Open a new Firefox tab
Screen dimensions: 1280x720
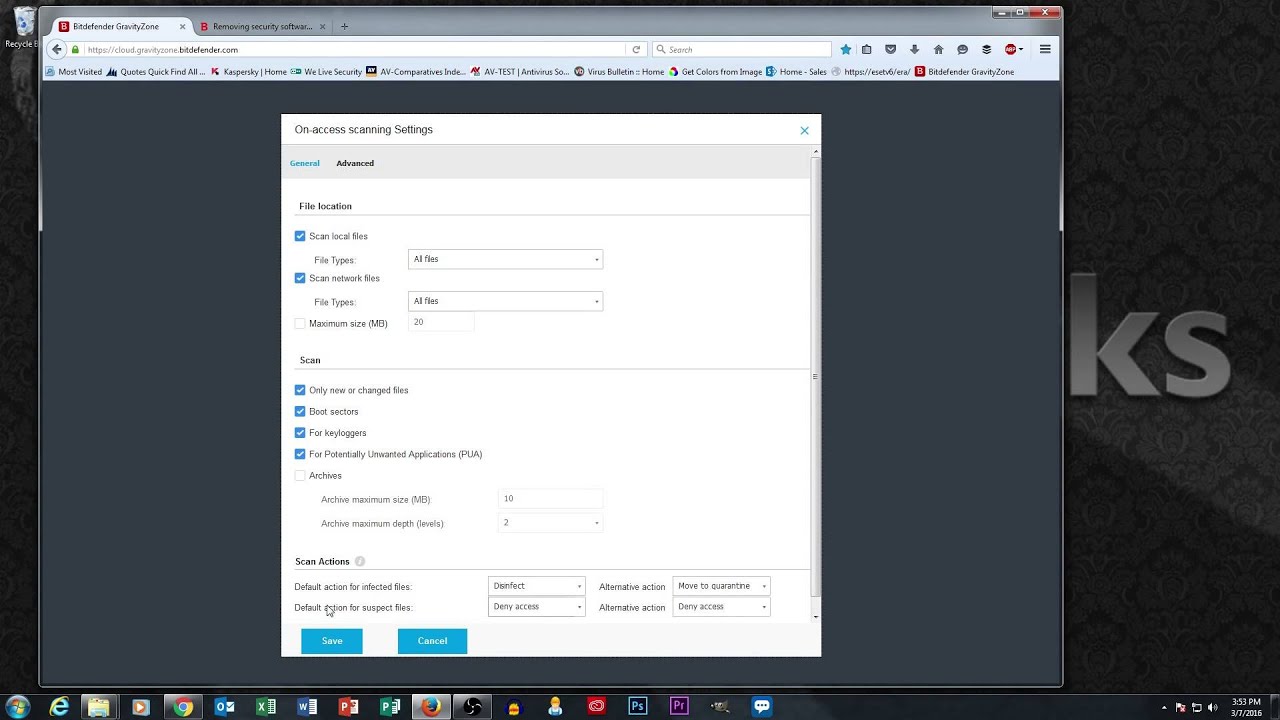tap(345, 27)
